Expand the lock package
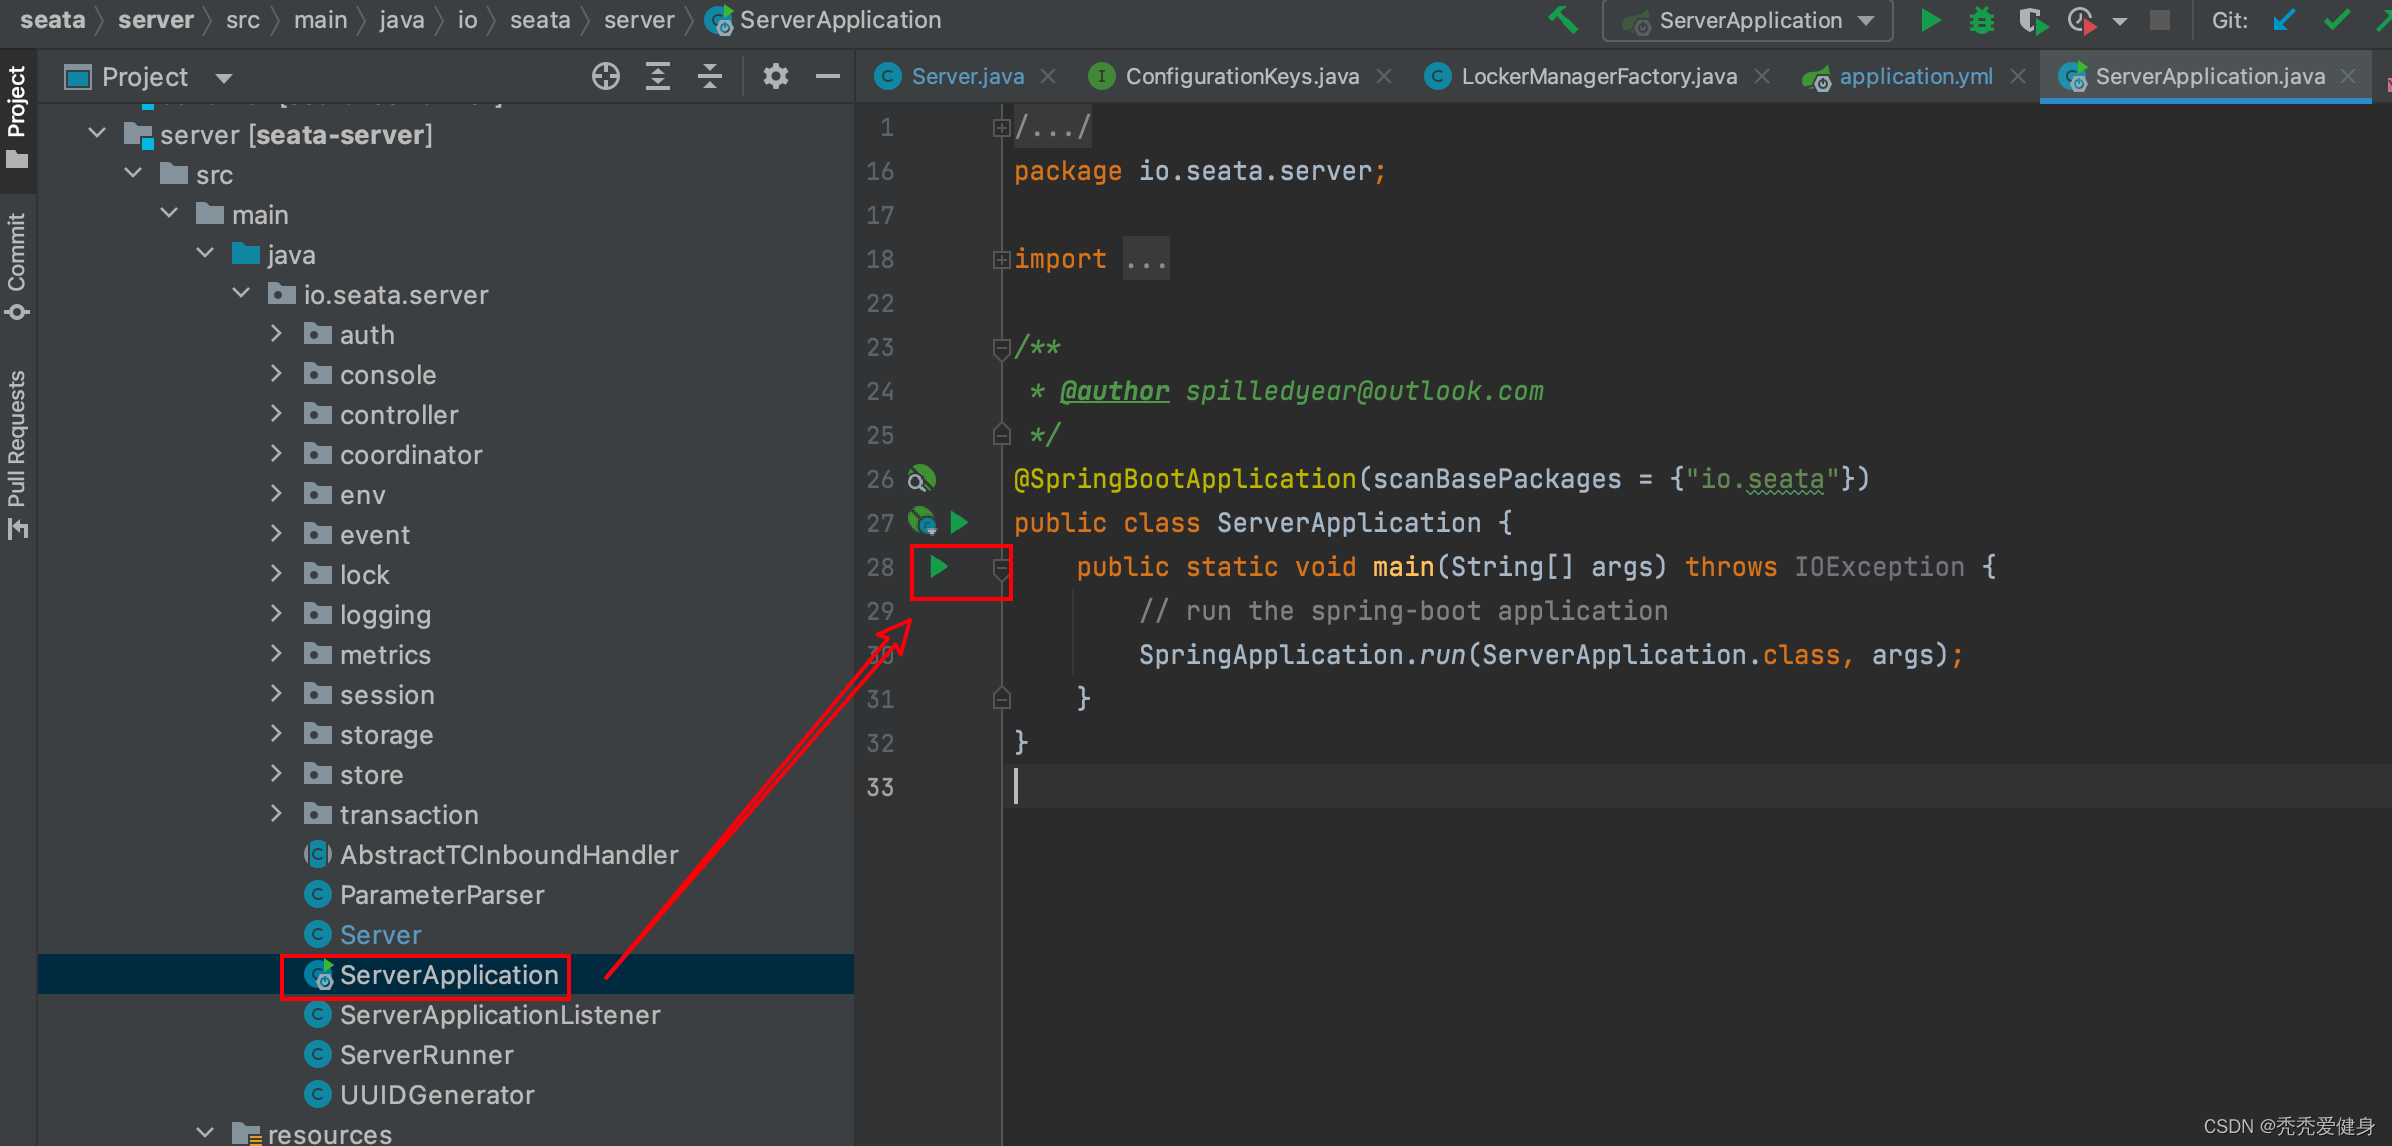This screenshot has height=1146, width=2392. coord(277,573)
